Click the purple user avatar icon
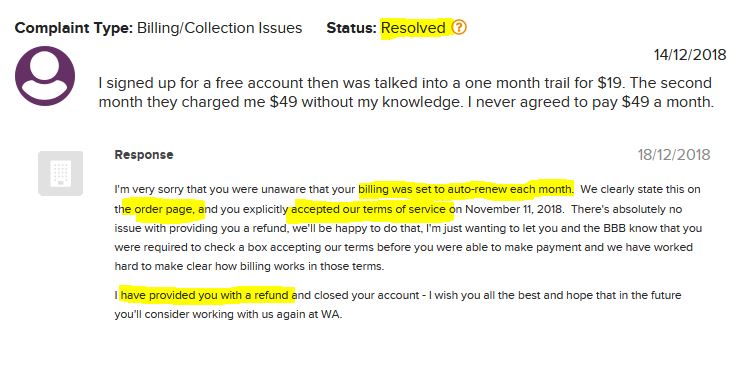This screenshot has height=373, width=739. click(45, 75)
